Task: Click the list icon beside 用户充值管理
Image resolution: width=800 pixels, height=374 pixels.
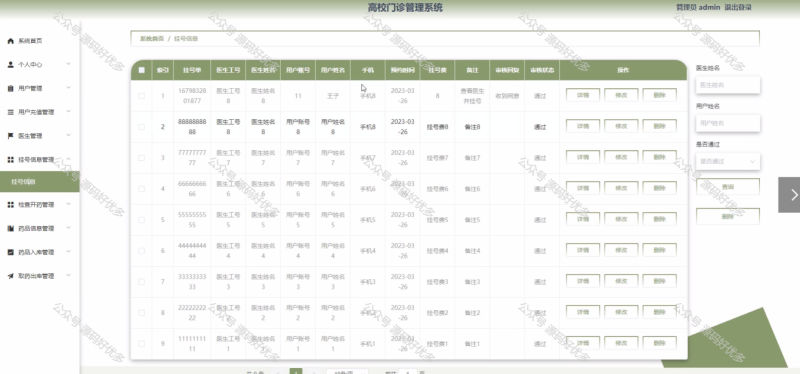Action: click(11, 112)
